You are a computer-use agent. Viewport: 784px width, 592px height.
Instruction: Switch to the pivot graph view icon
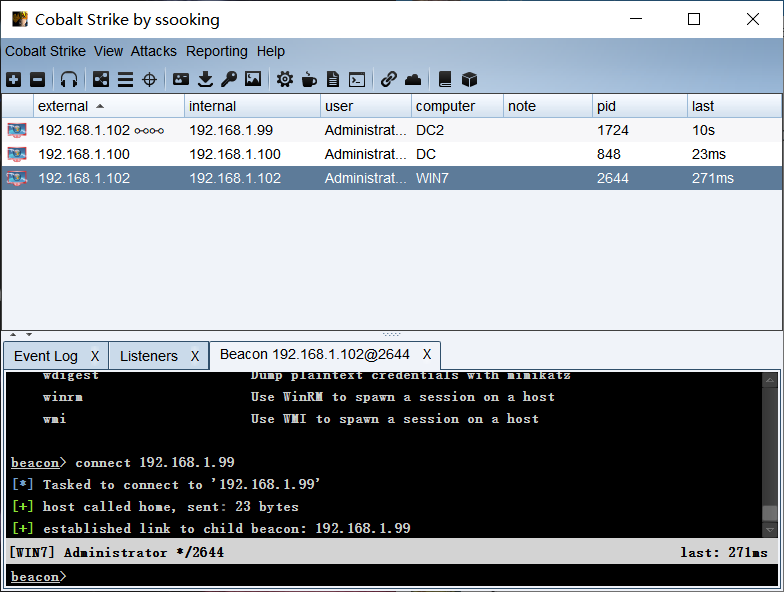pyautogui.click(x=101, y=79)
